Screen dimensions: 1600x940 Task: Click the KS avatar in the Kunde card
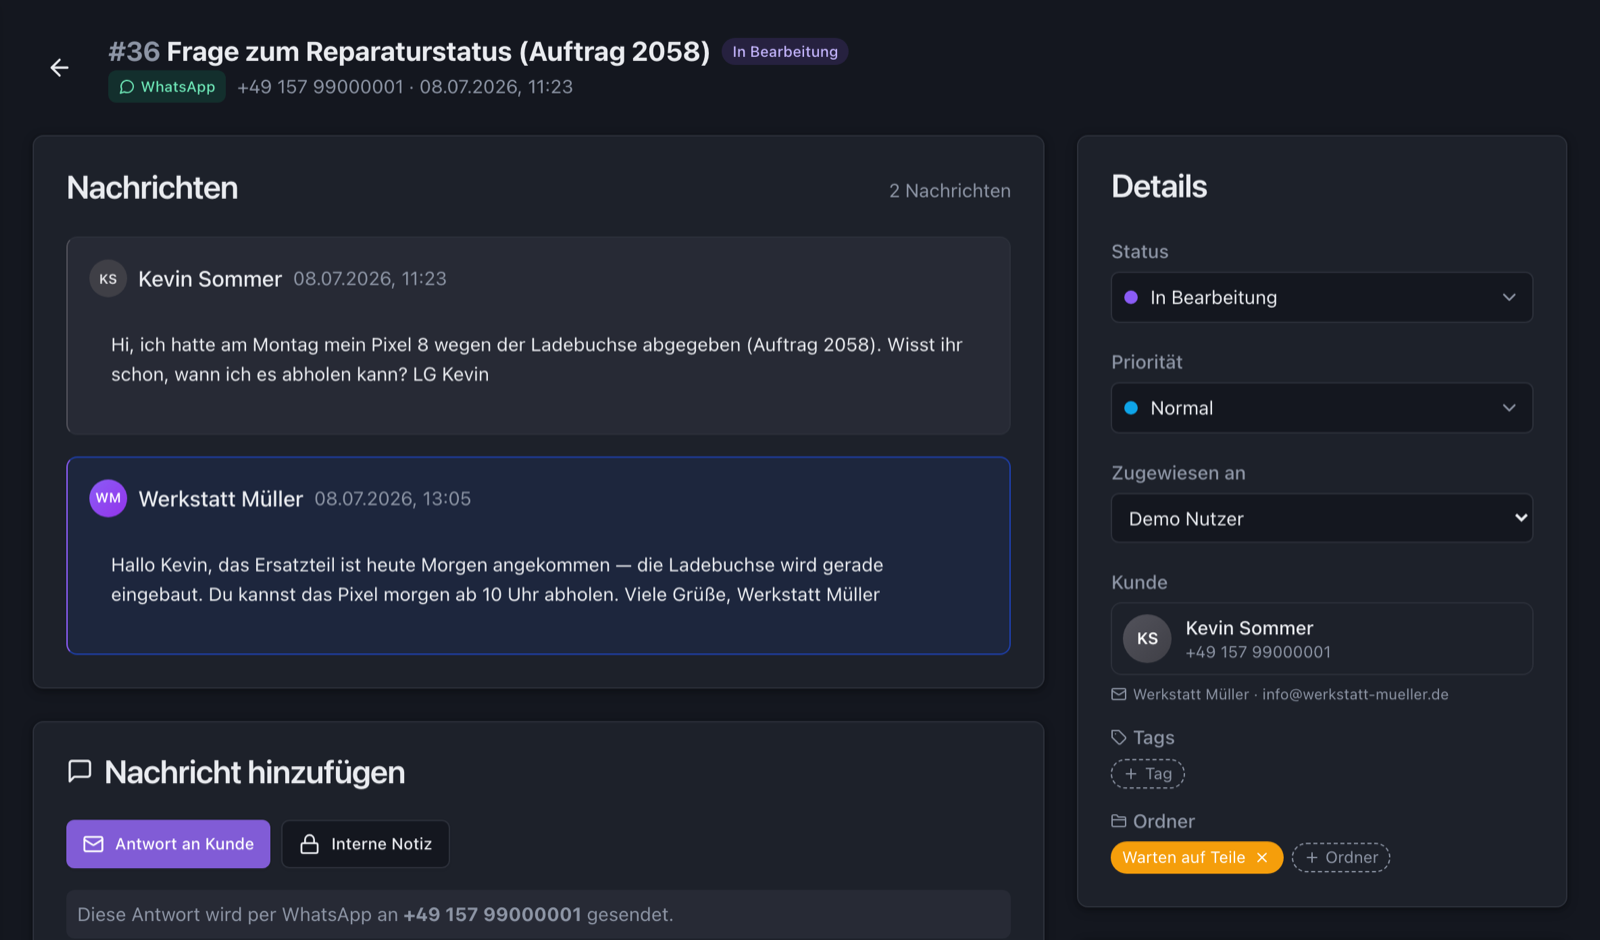(1147, 638)
